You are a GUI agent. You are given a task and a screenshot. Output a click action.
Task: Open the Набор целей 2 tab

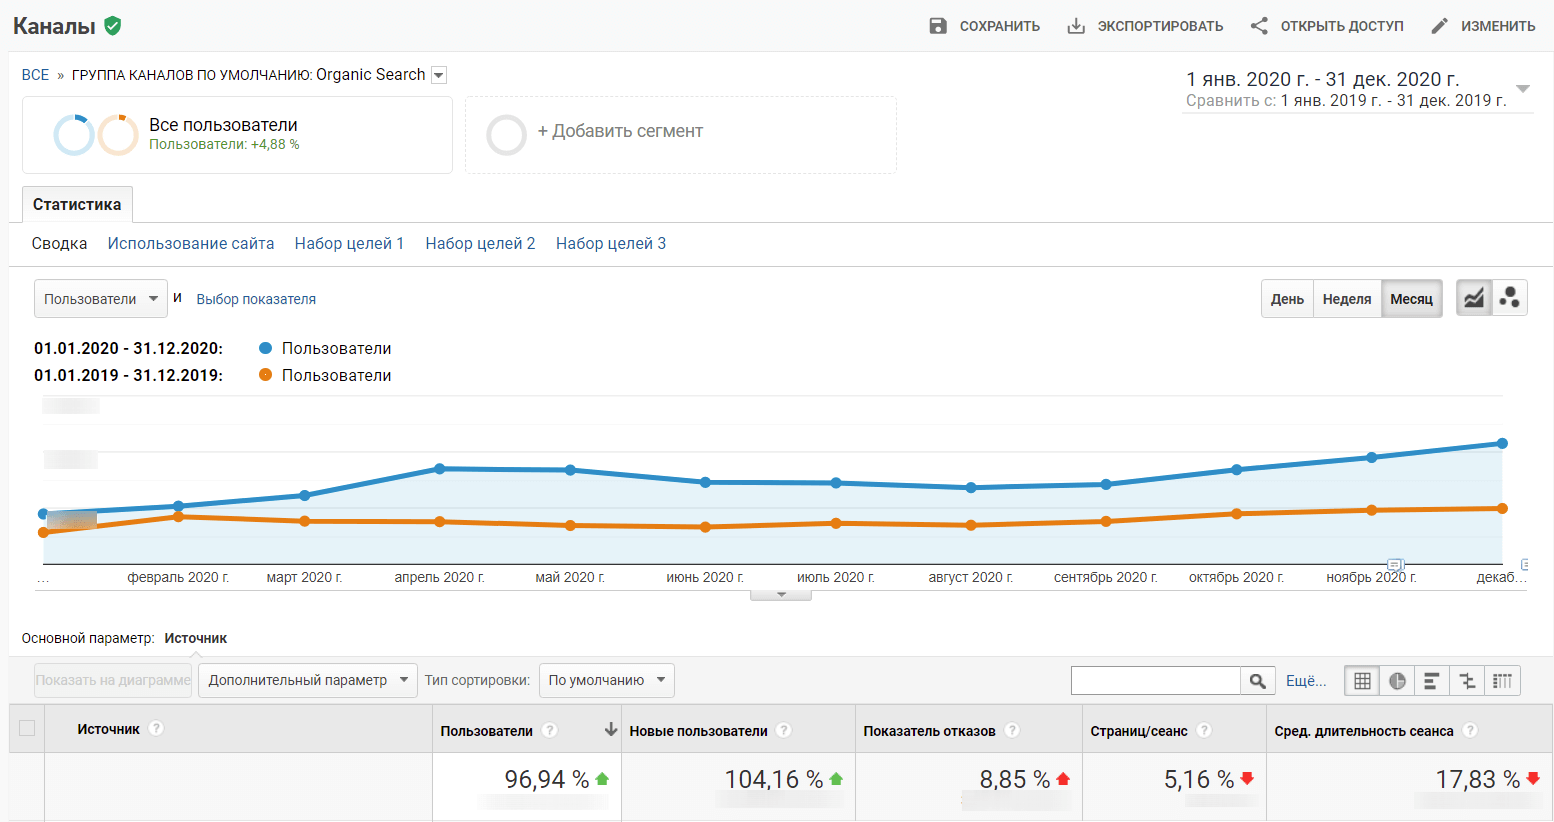pos(480,243)
